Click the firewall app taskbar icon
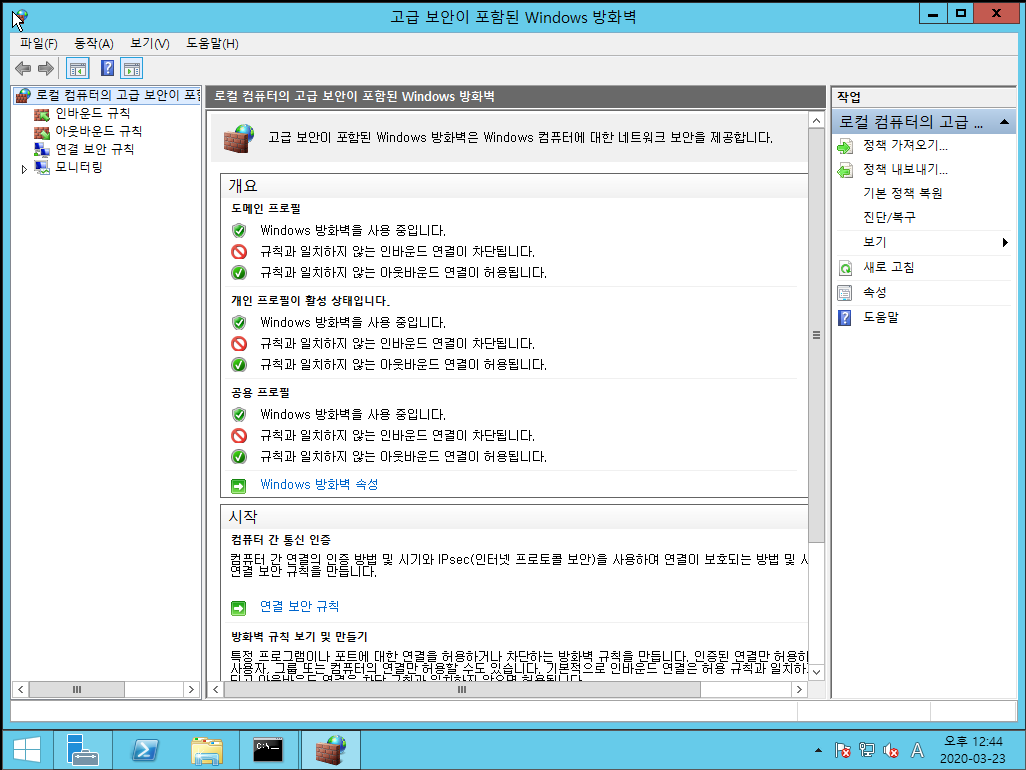Screen dimensions: 1026x770 [330, 750]
